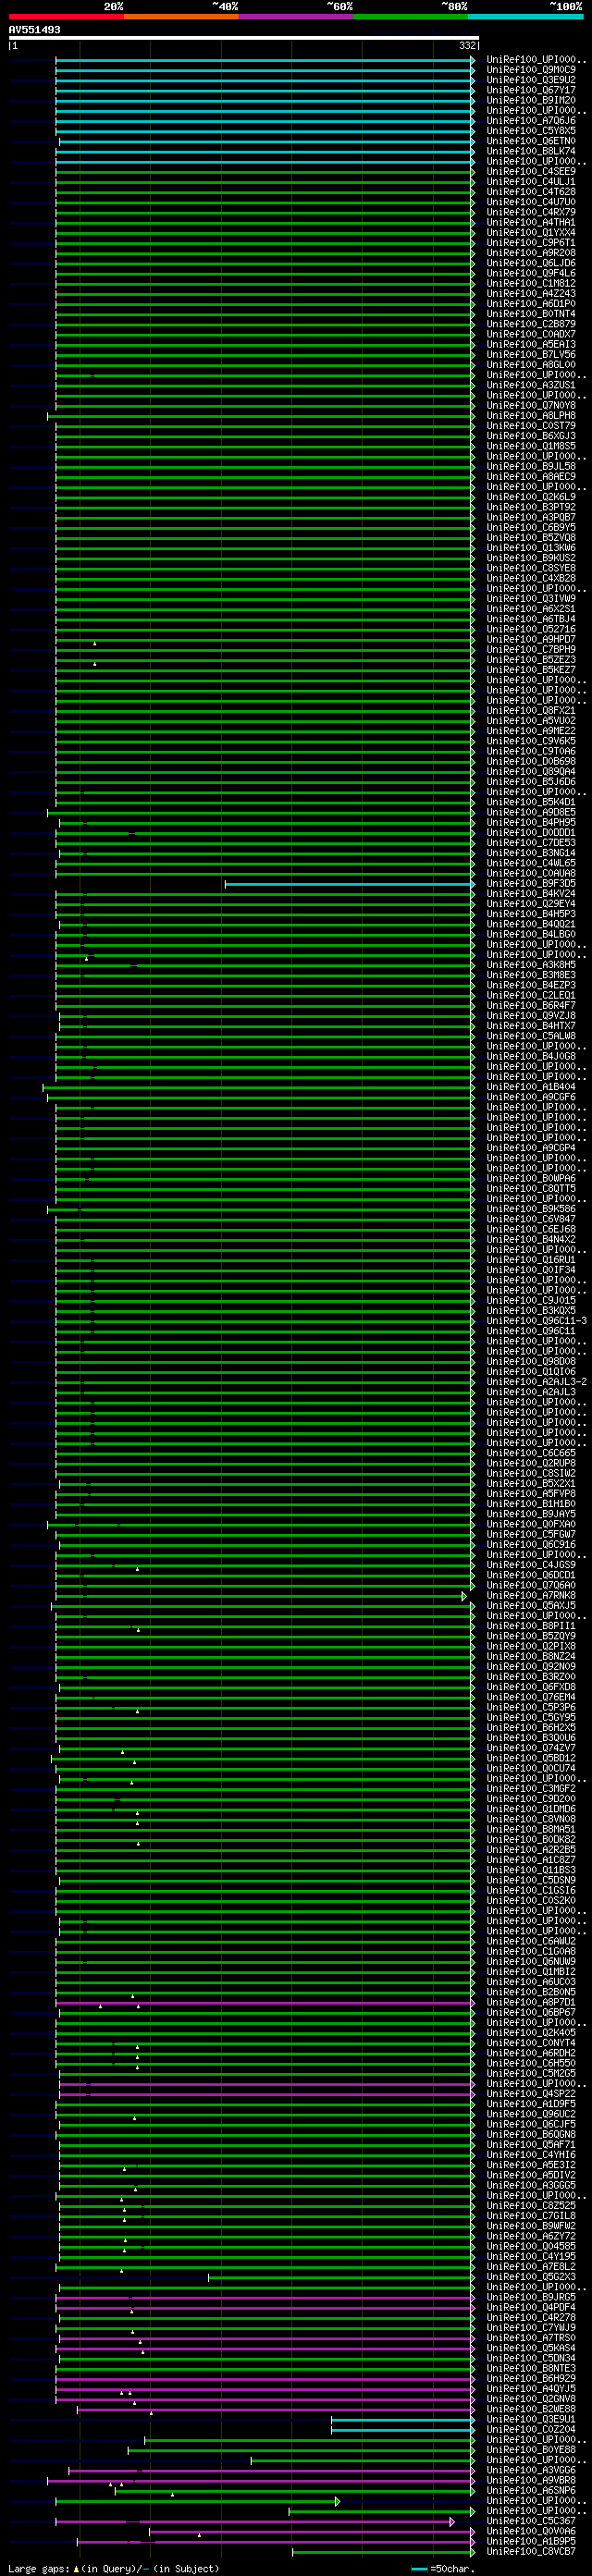592x2576 pixels.
Task: Select hit label UniRef100_A9HPD7
Action: point(531,639)
